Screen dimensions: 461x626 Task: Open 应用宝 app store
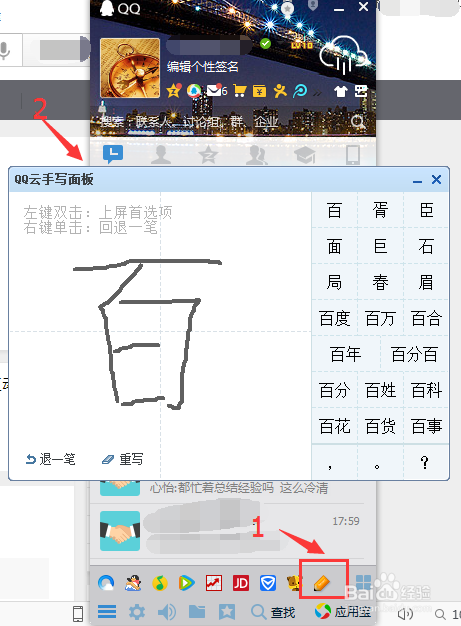(343, 611)
